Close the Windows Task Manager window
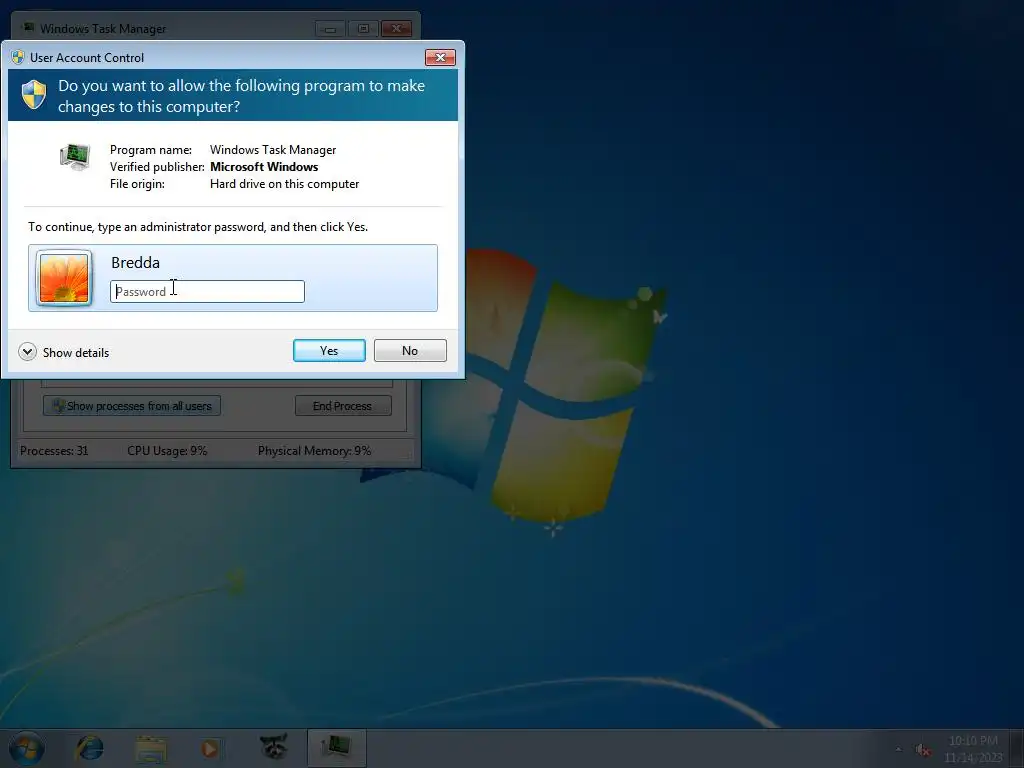Screen dimensions: 1024x768 coord(396,29)
